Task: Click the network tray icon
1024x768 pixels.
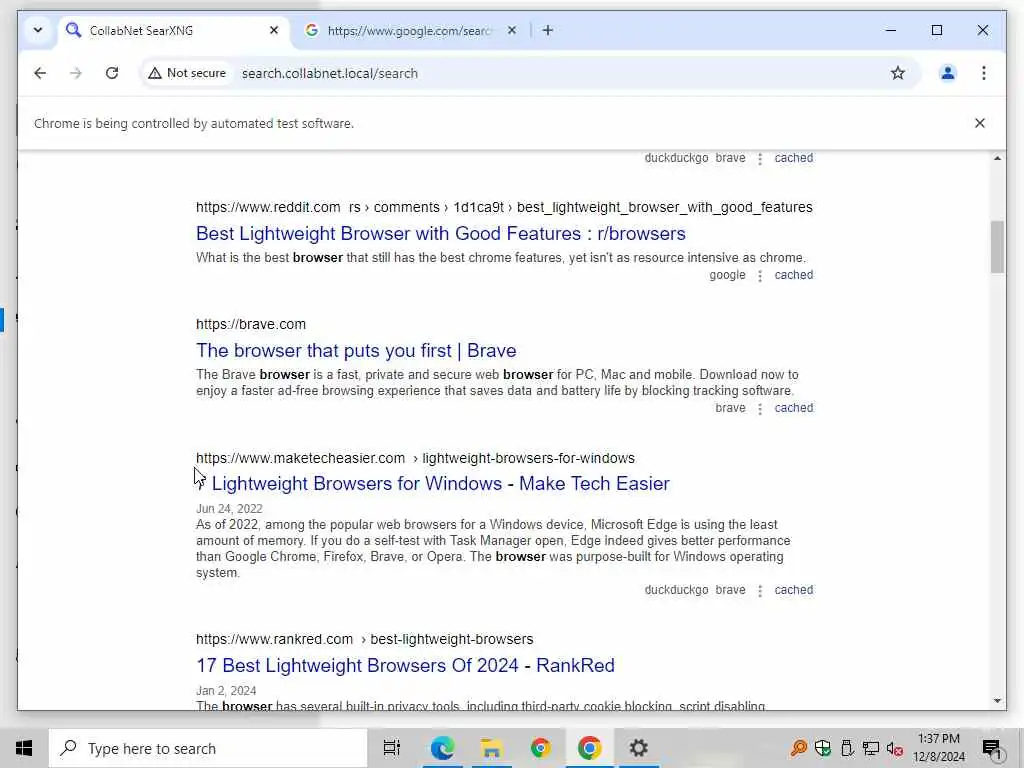Action: [871, 748]
